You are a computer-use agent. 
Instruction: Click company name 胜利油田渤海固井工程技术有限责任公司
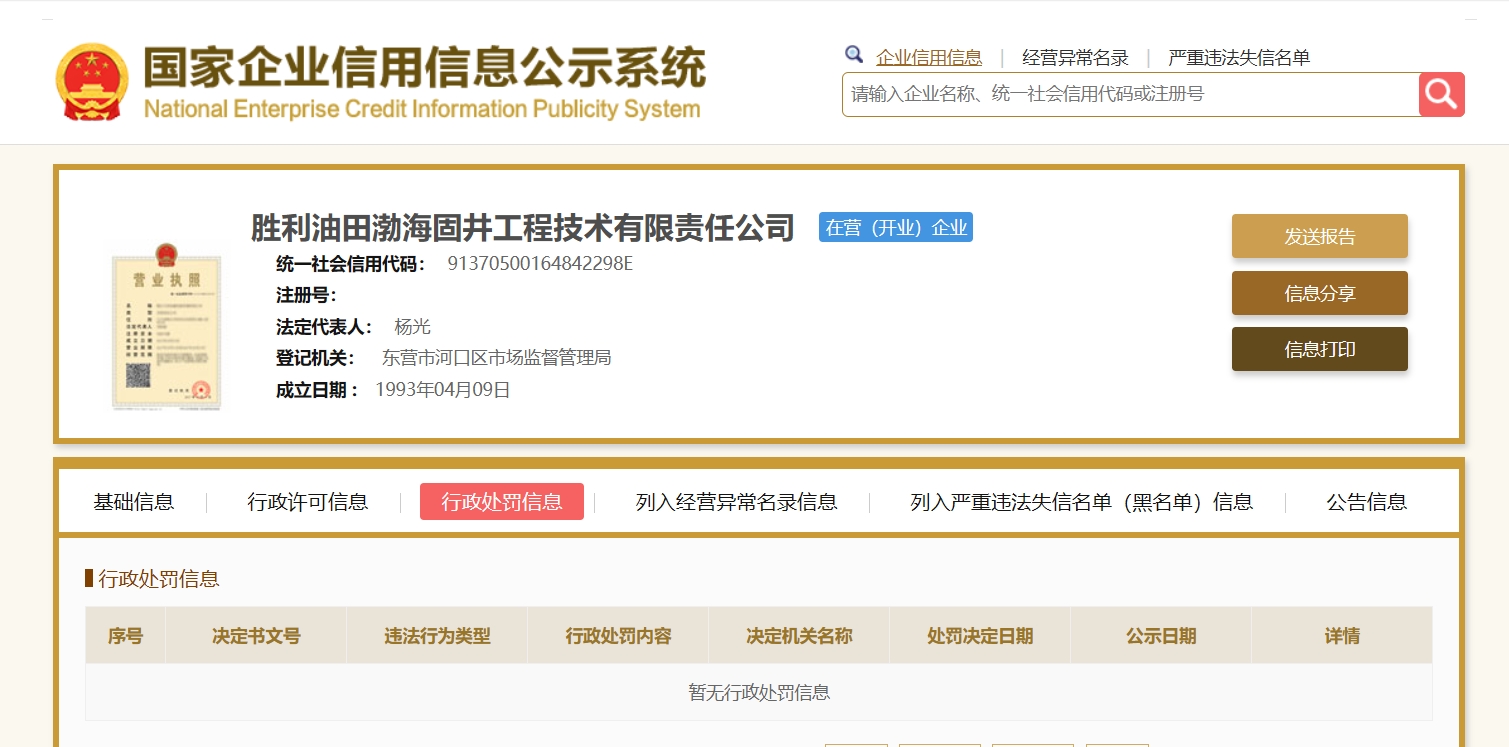[x=523, y=228]
